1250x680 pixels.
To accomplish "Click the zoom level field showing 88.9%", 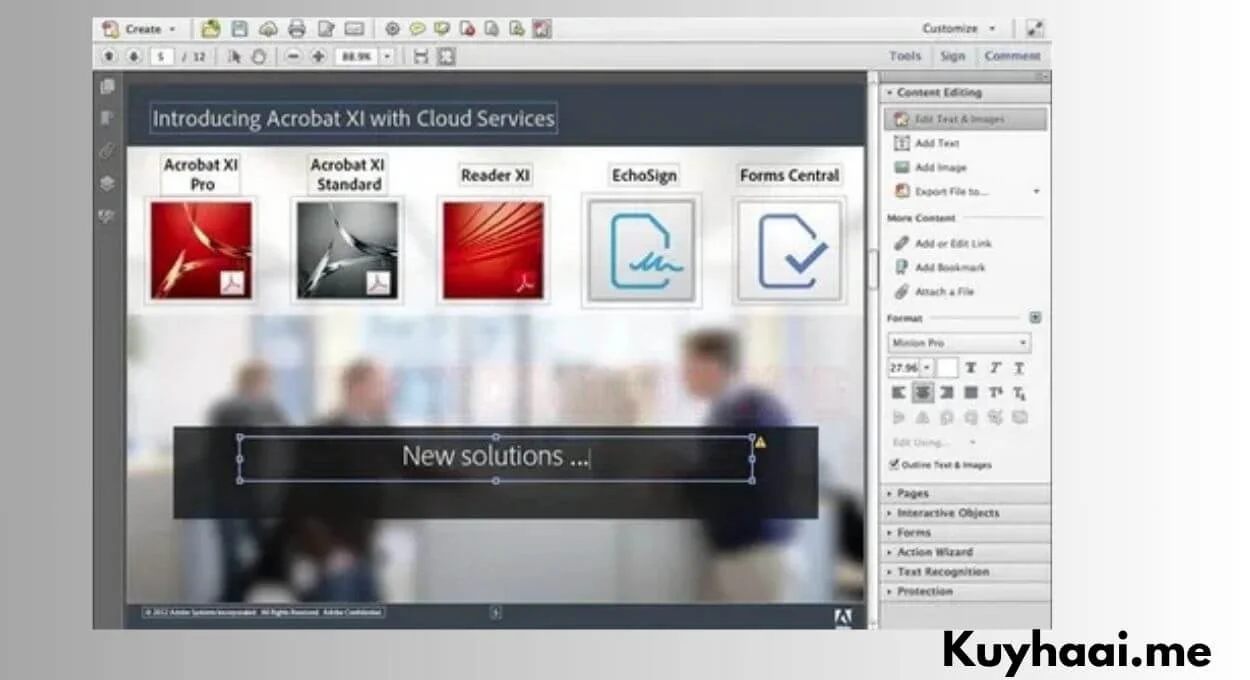I will pos(357,57).
